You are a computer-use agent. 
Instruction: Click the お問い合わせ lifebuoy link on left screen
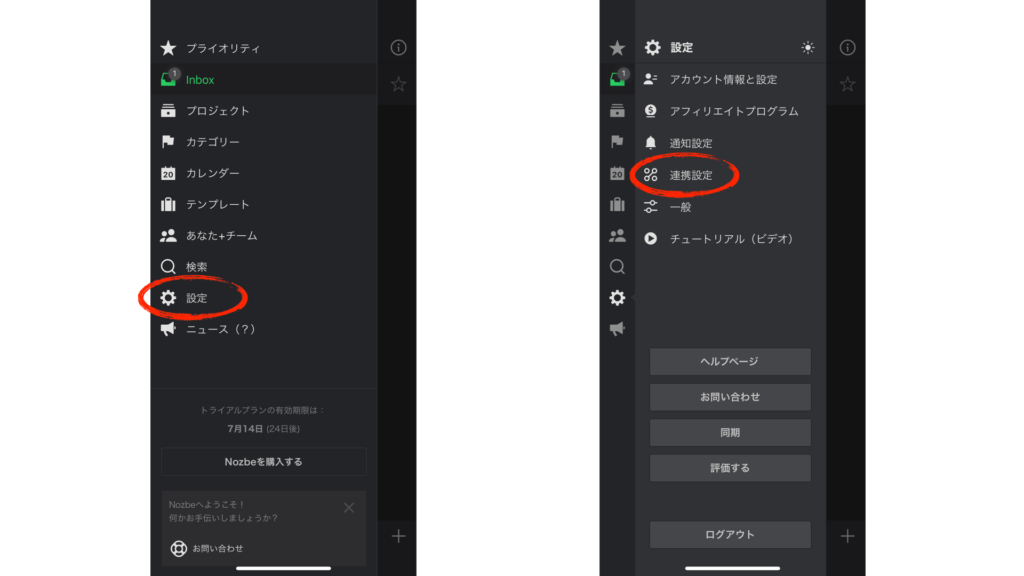207,549
